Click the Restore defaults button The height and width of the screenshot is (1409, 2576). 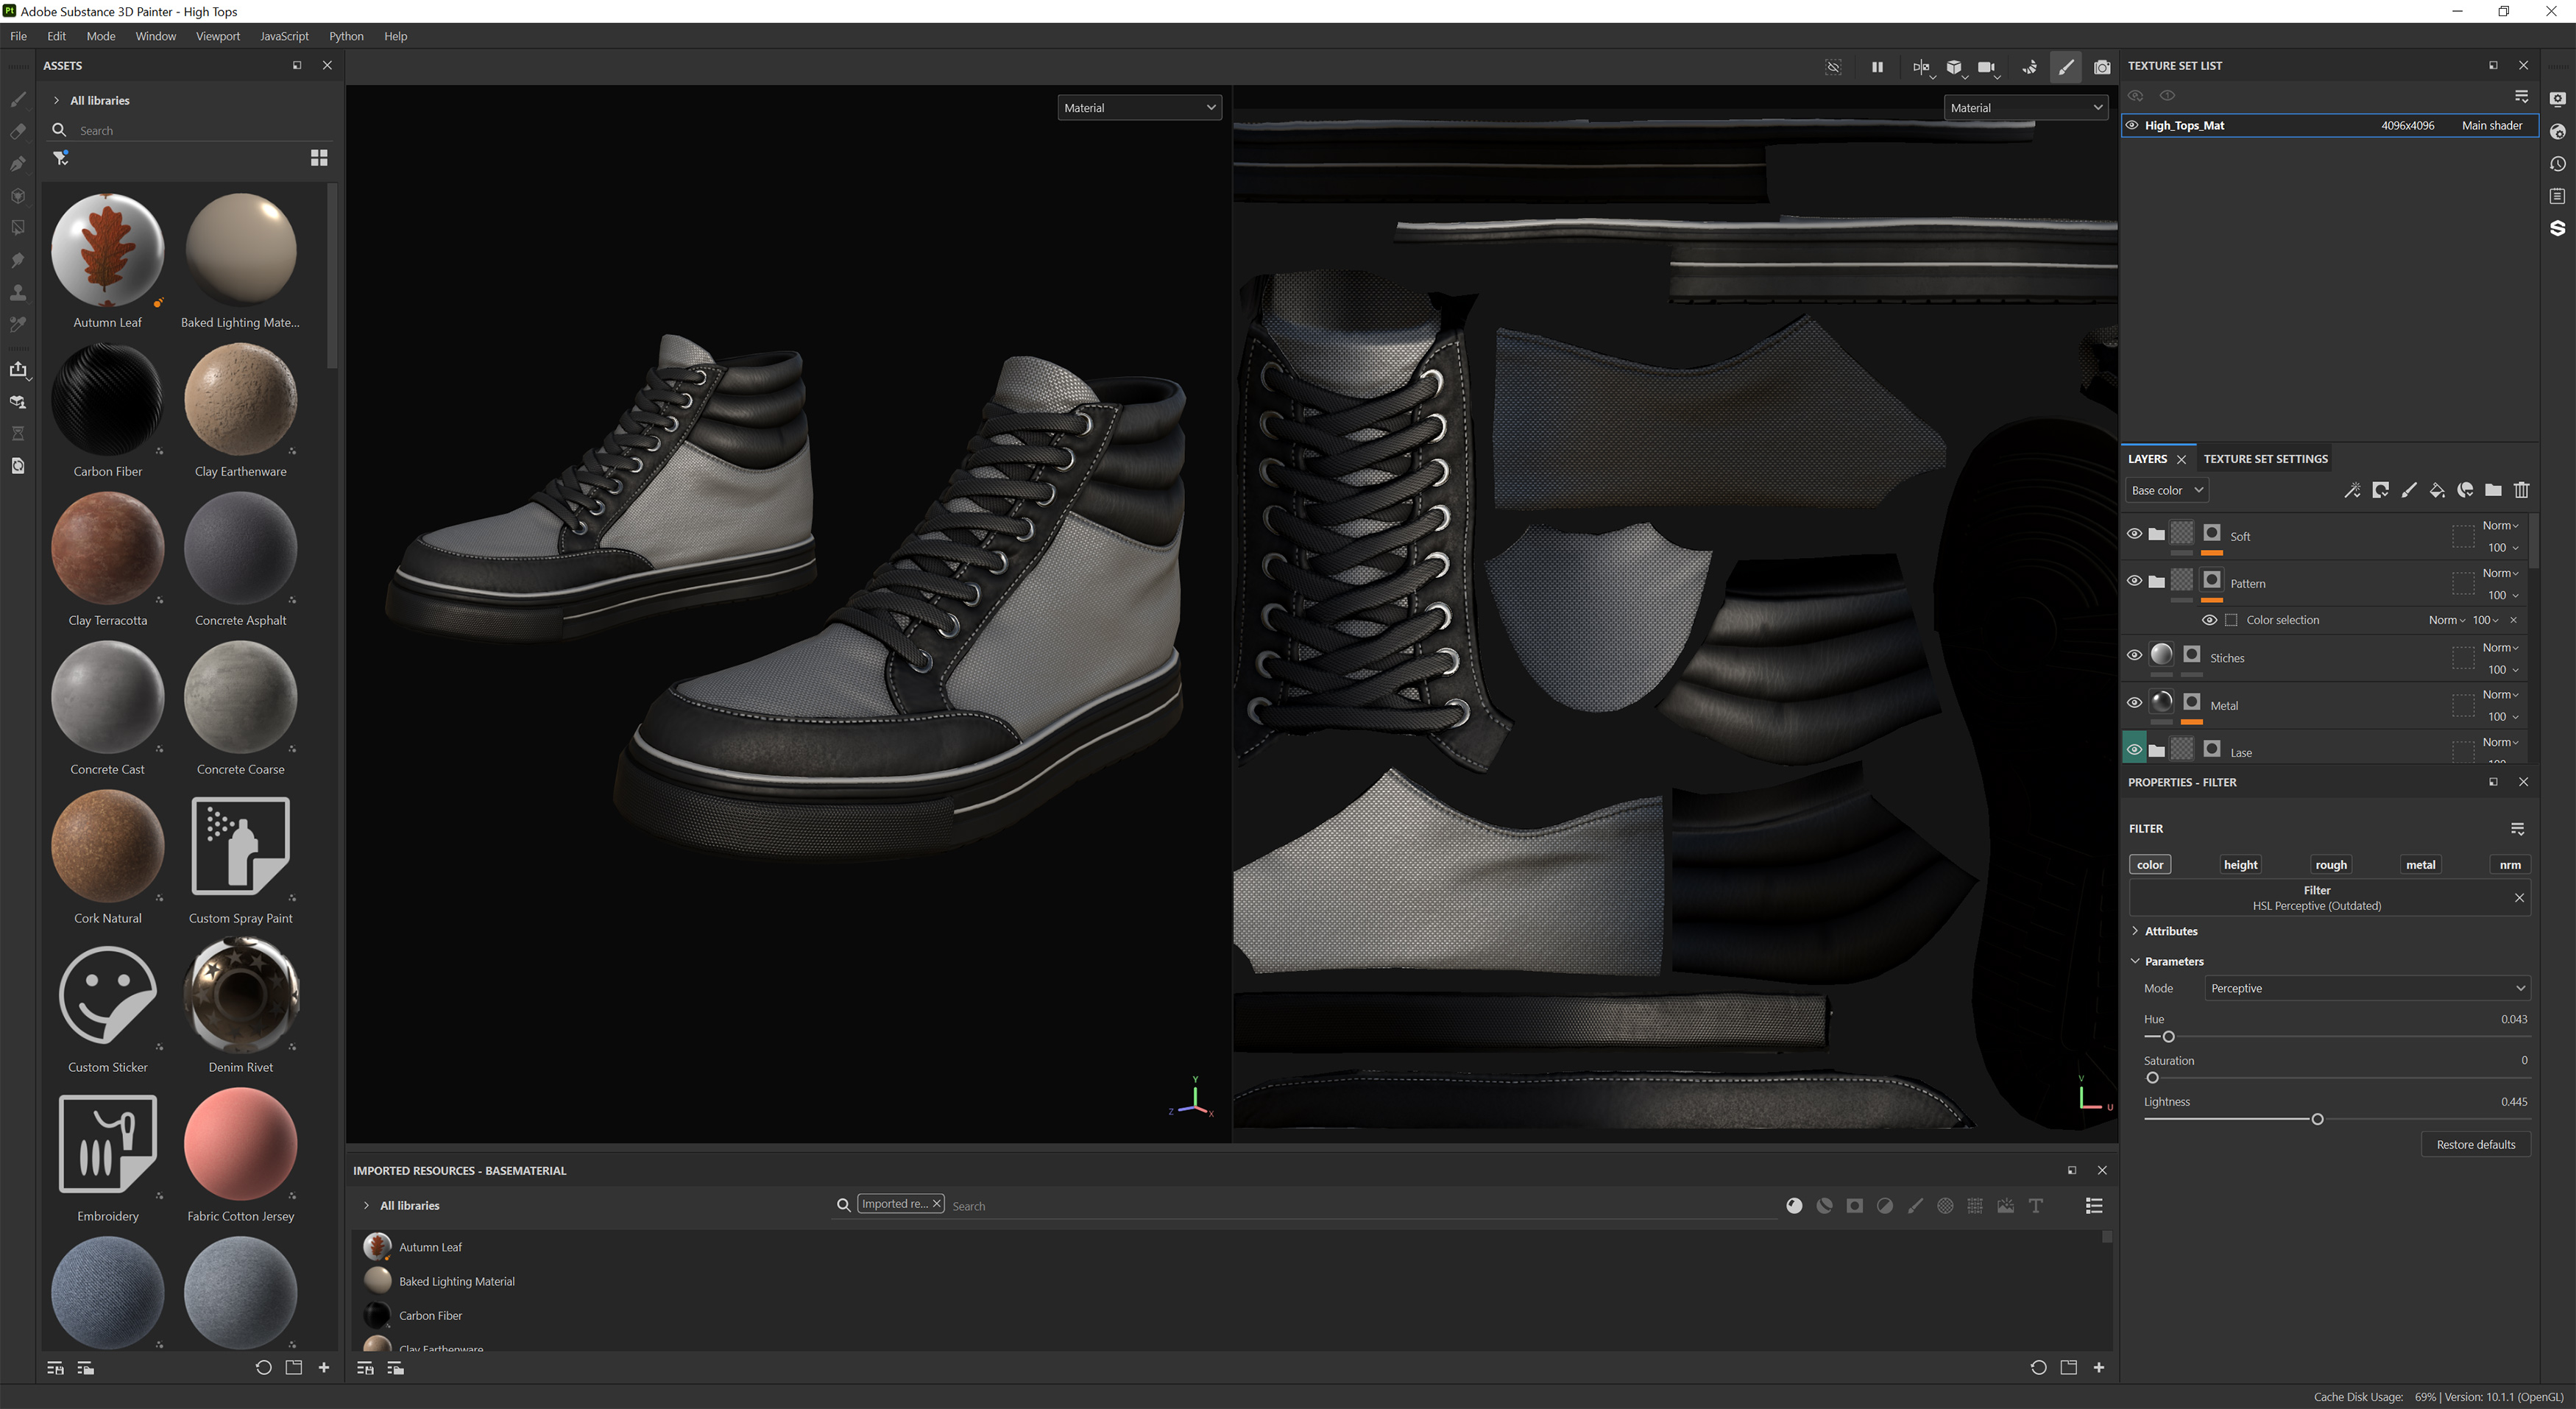(x=2475, y=1144)
